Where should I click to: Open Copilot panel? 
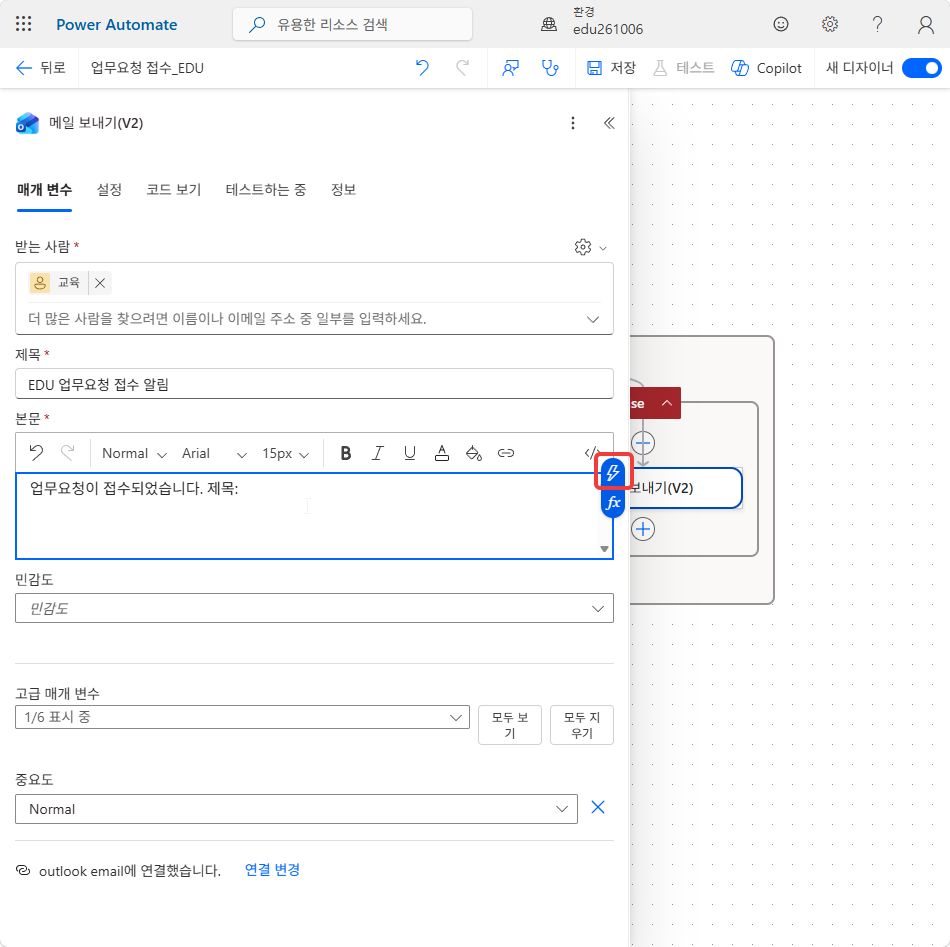pyautogui.click(x=766, y=68)
